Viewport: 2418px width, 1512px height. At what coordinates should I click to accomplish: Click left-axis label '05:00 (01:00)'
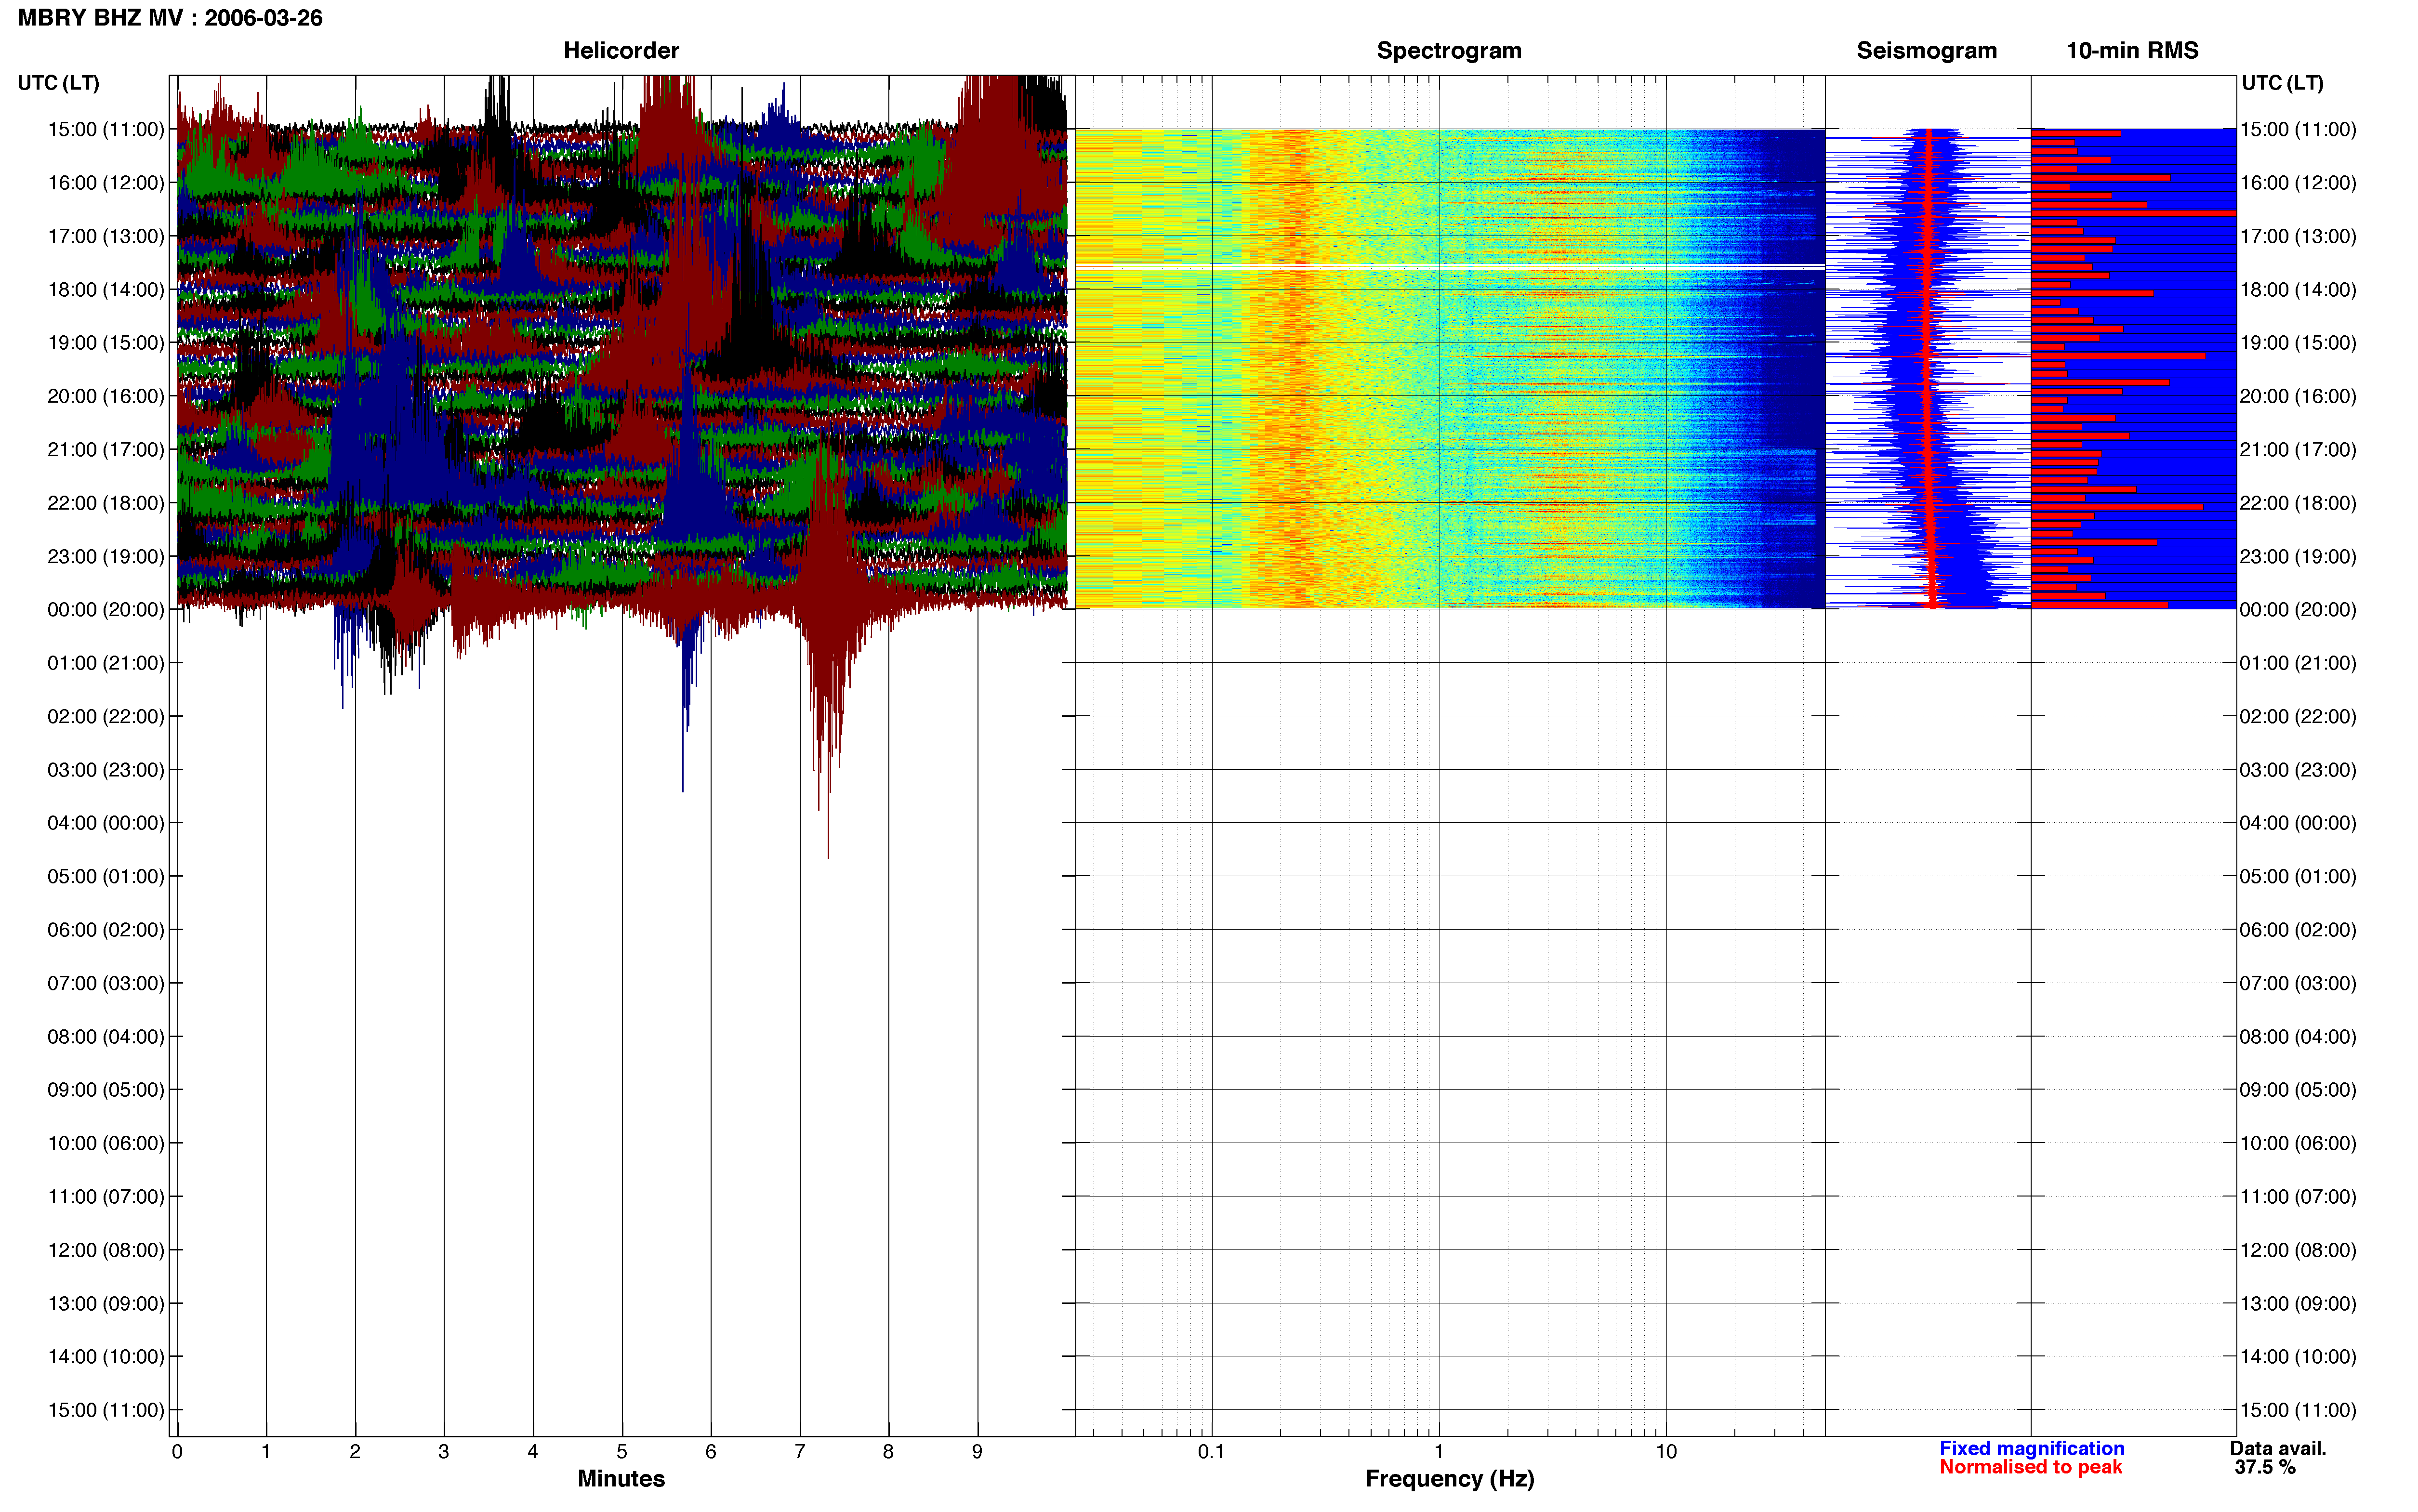106,877
